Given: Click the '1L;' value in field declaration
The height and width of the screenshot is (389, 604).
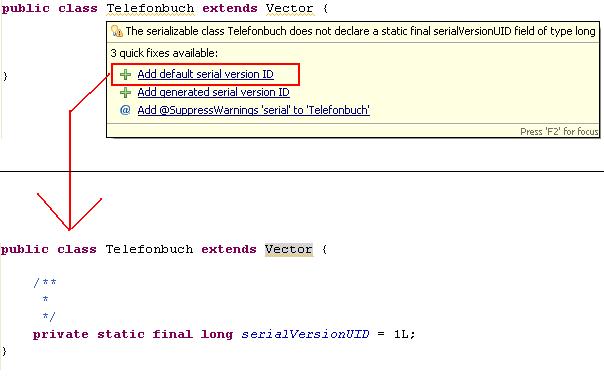Looking at the screenshot, I should [404, 334].
